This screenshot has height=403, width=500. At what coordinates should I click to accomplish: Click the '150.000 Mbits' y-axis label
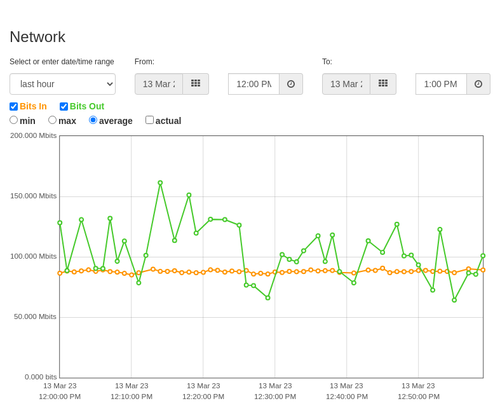[33, 196]
